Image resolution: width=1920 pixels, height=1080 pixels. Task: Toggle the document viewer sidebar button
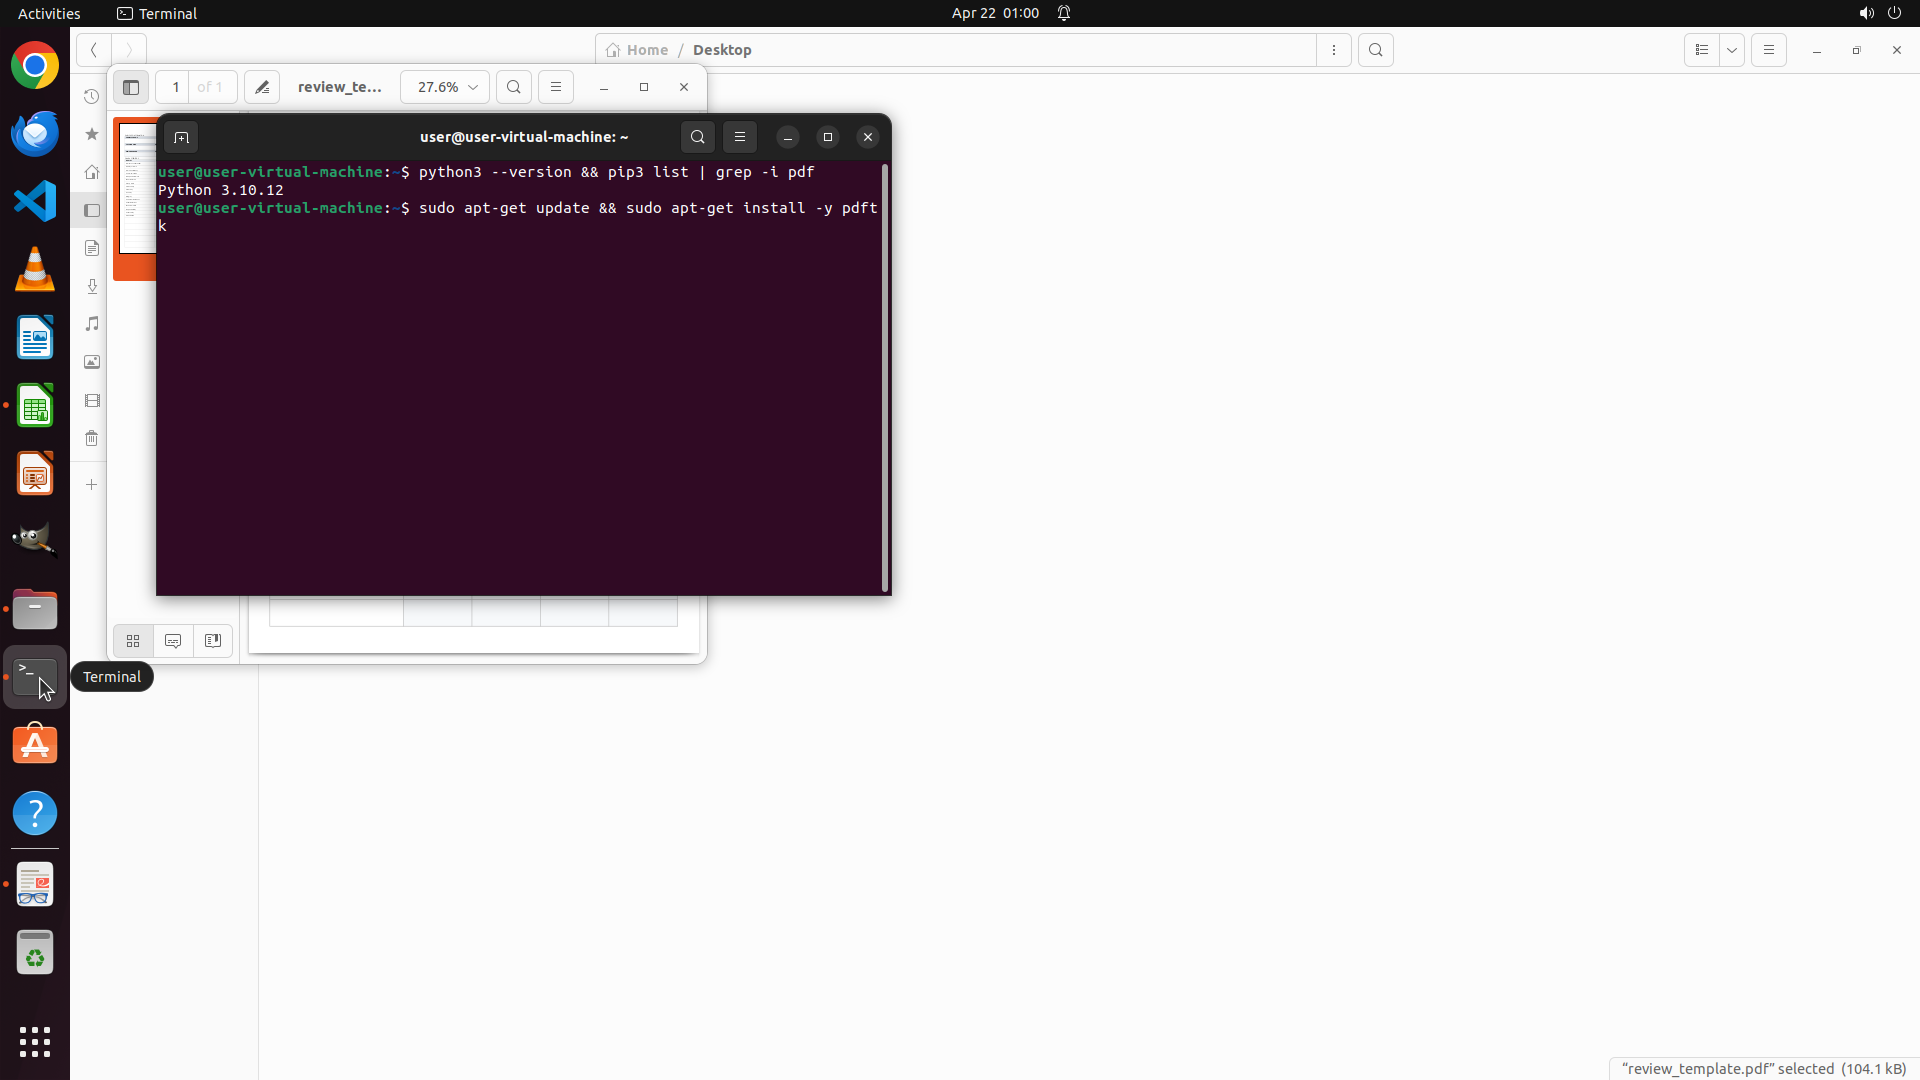[131, 87]
